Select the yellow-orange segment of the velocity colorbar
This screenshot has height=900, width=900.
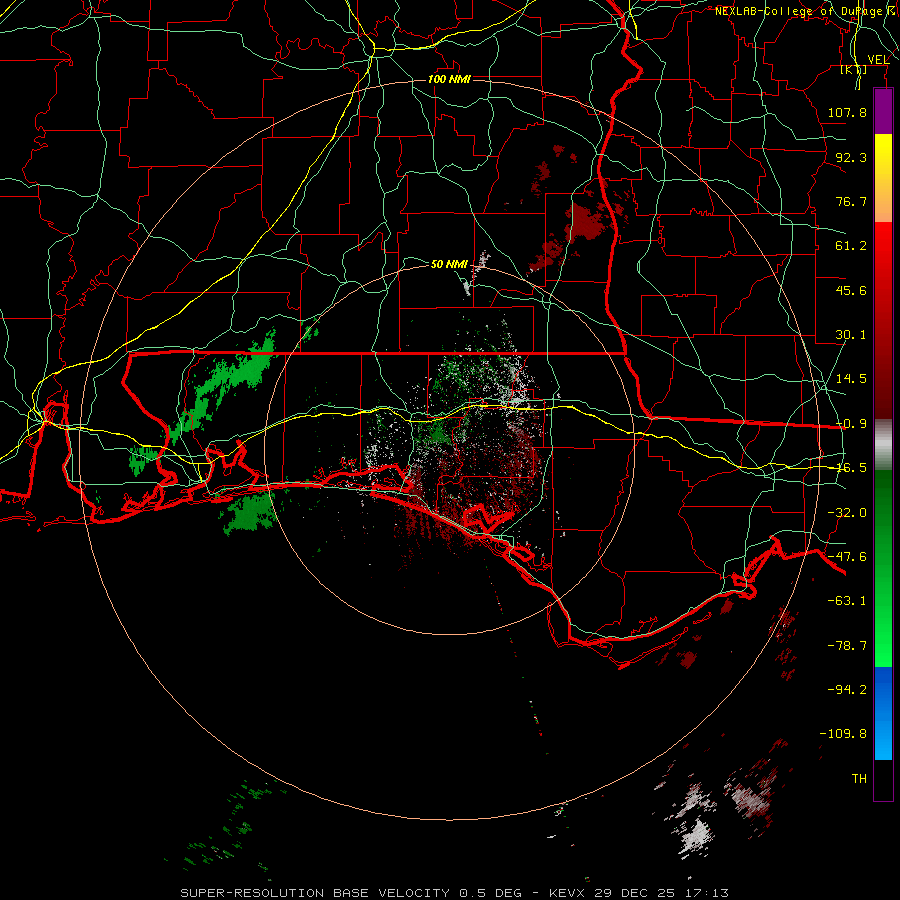883,178
